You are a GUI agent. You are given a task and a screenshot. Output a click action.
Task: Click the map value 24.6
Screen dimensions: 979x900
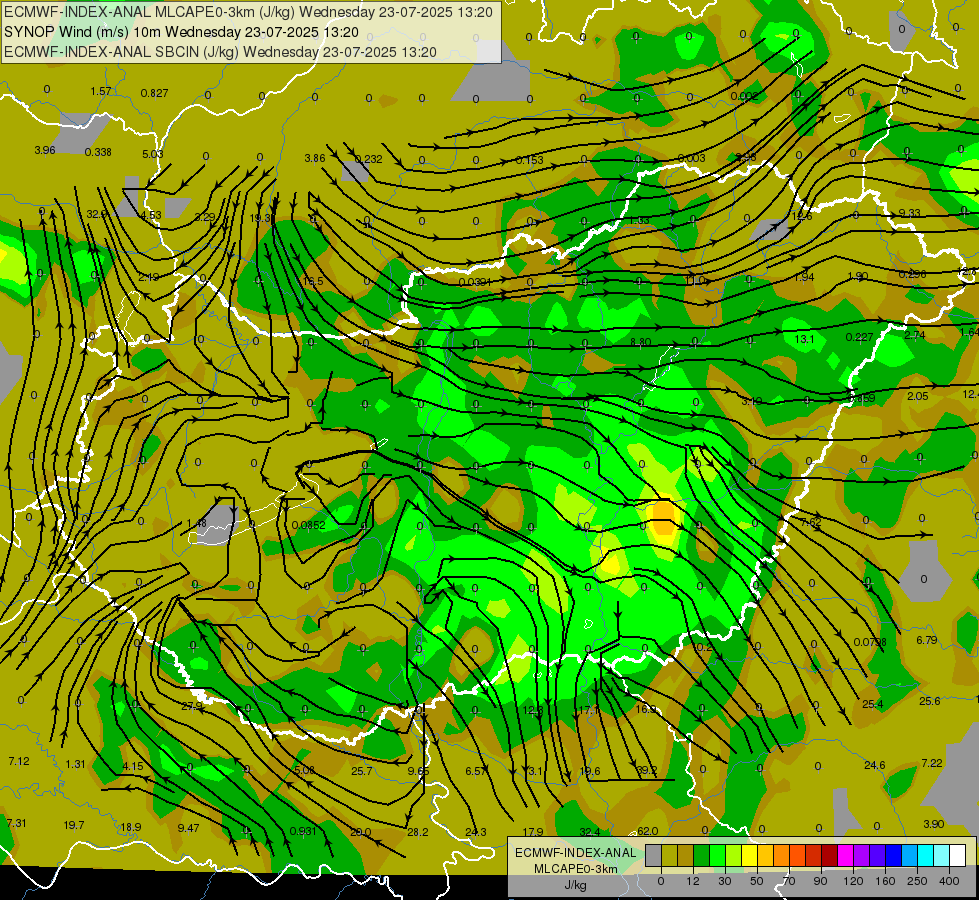(875, 765)
